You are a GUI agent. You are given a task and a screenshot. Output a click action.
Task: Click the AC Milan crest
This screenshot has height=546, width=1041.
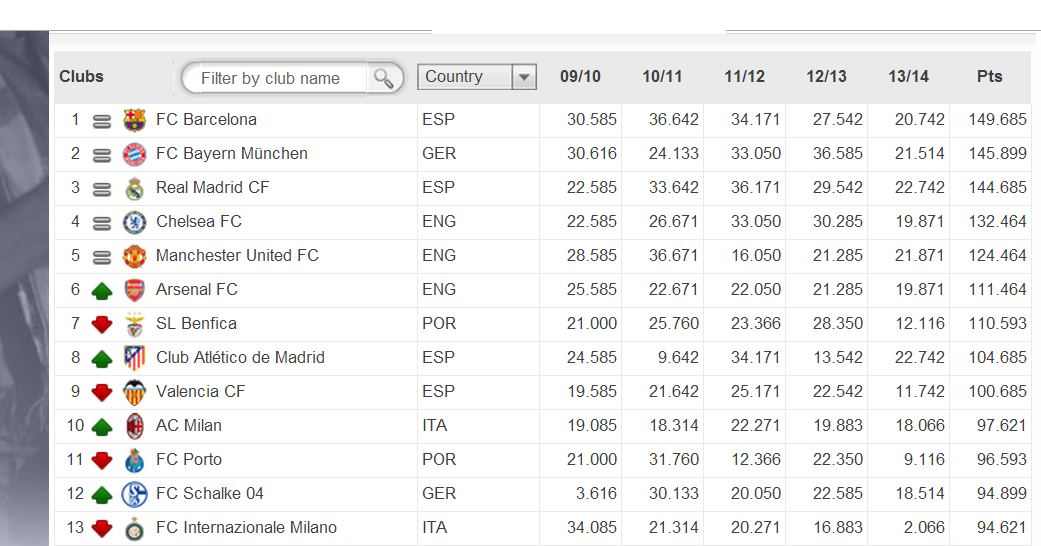[x=135, y=426]
